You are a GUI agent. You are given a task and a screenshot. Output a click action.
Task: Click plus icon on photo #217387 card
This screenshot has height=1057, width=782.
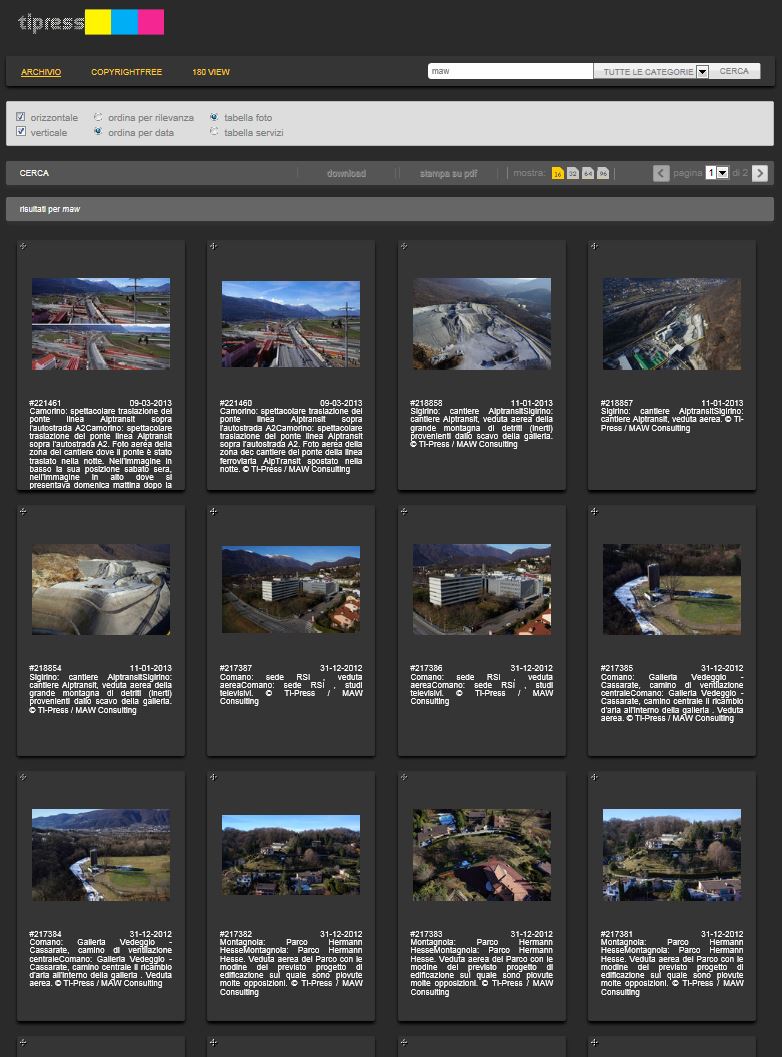213,512
